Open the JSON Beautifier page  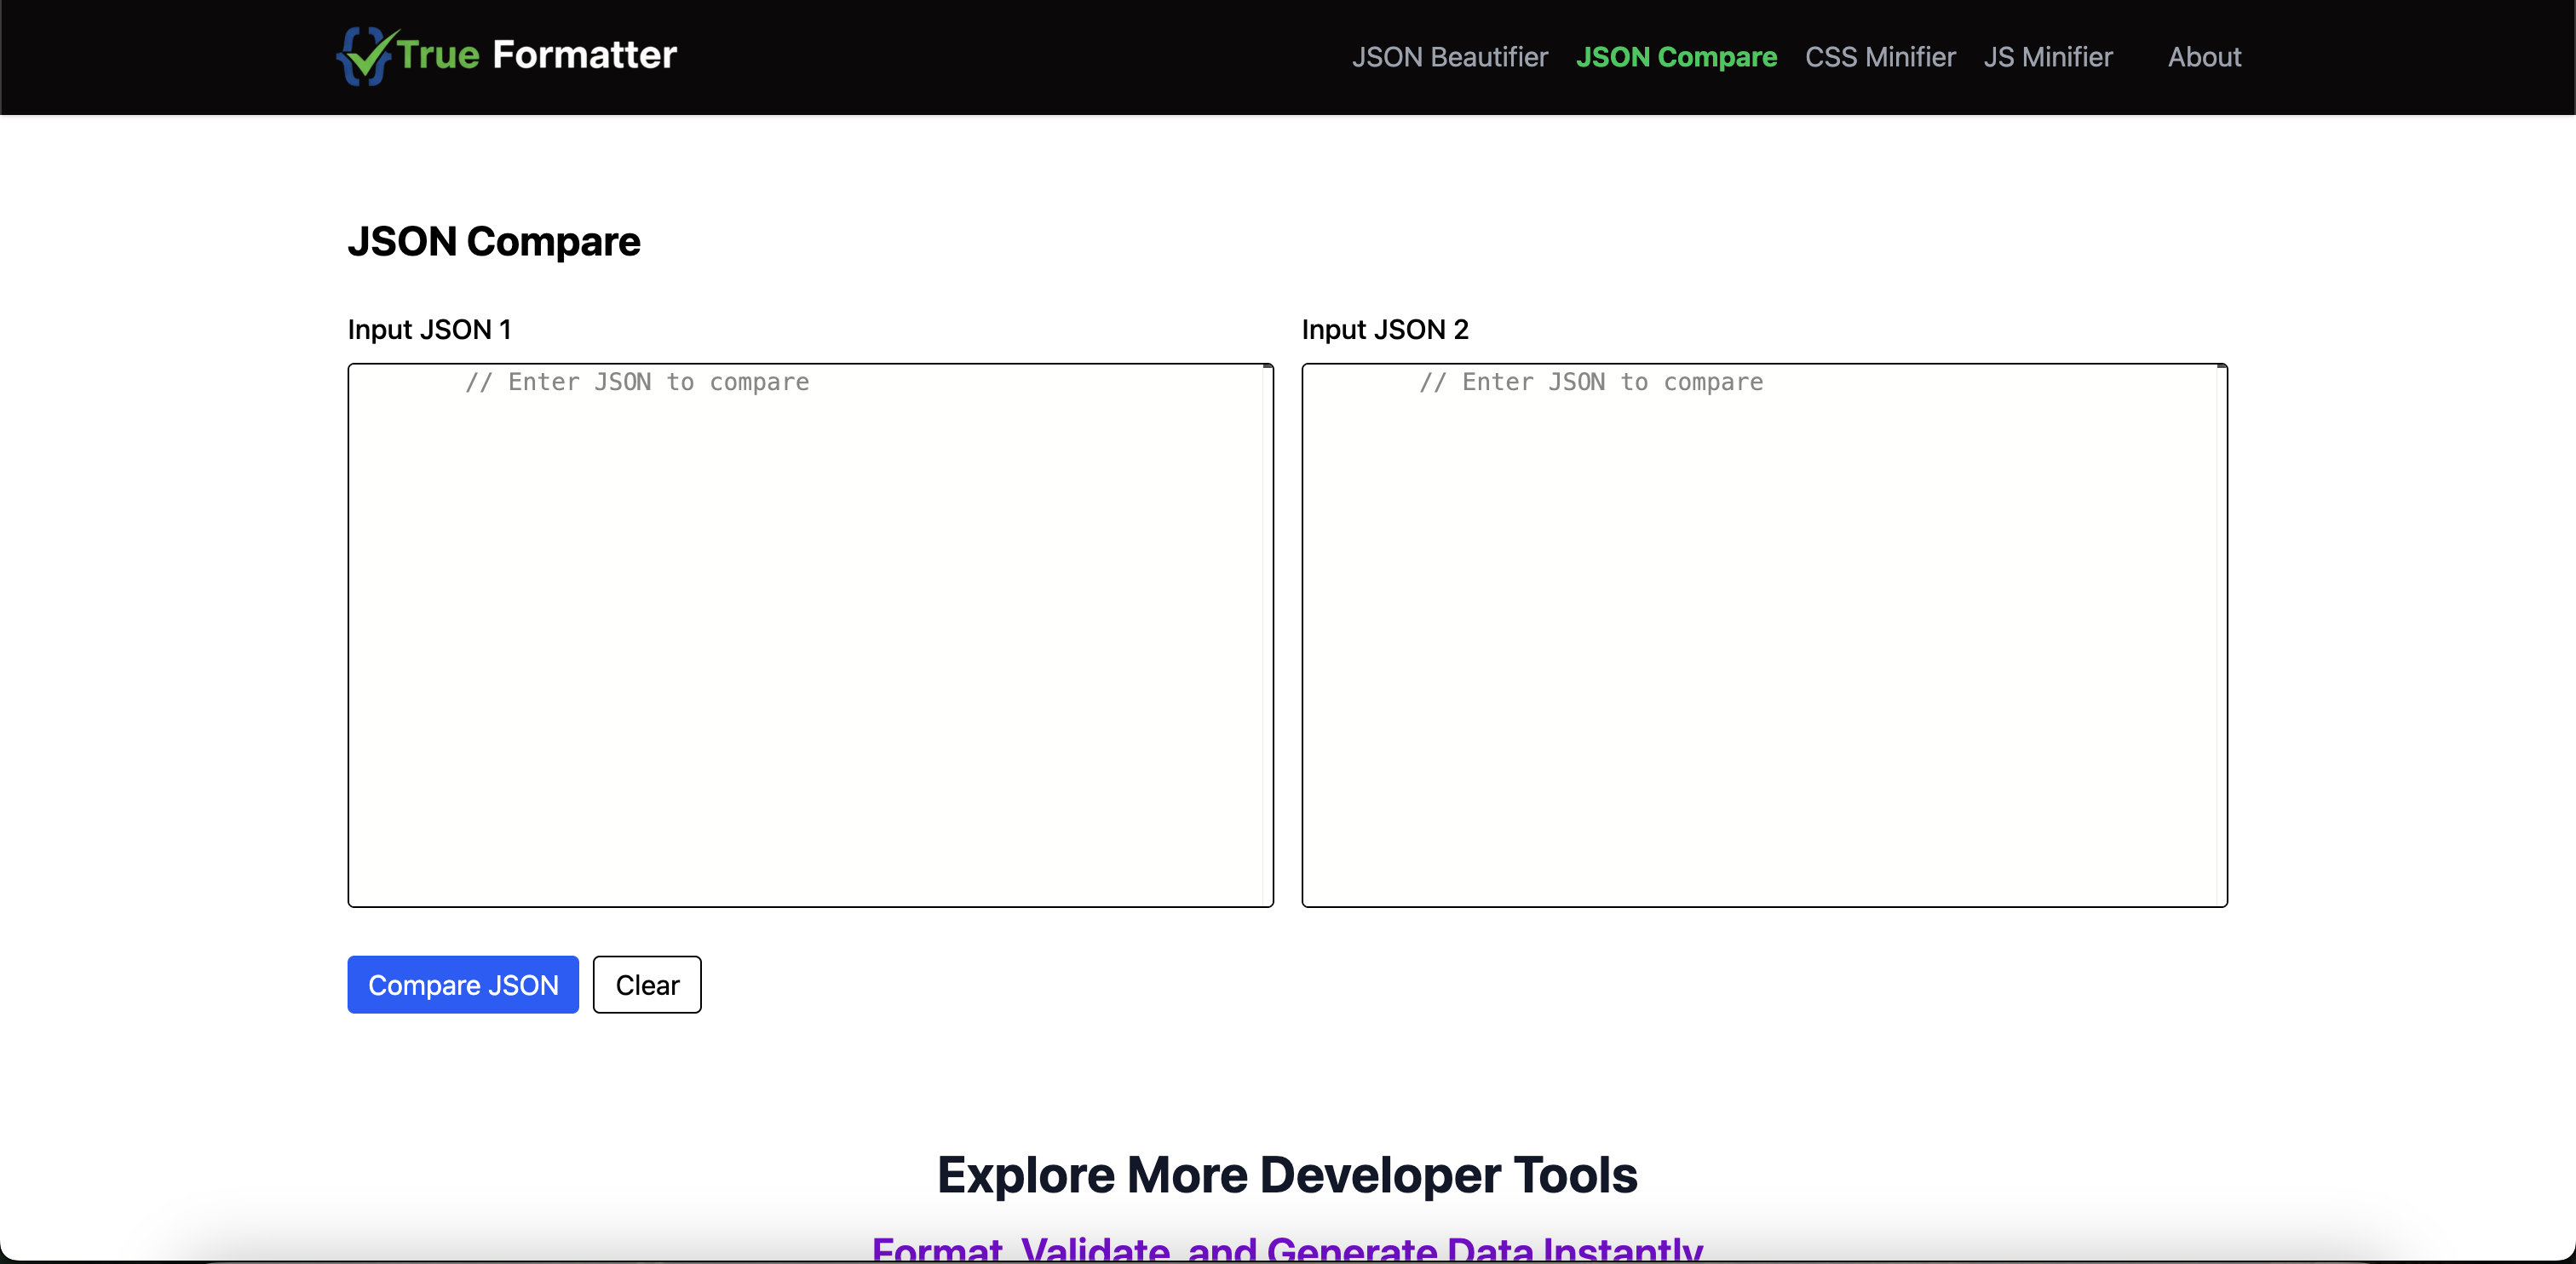pos(1449,57)
